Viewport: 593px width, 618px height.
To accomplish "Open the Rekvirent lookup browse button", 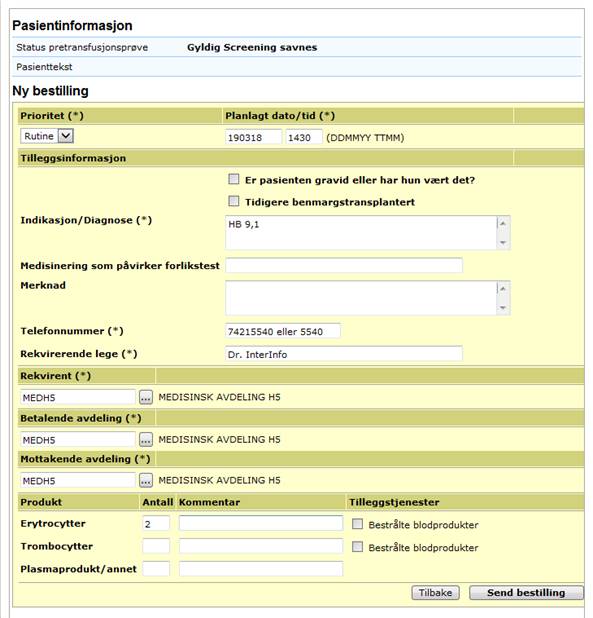I will [x=146, y=397].
